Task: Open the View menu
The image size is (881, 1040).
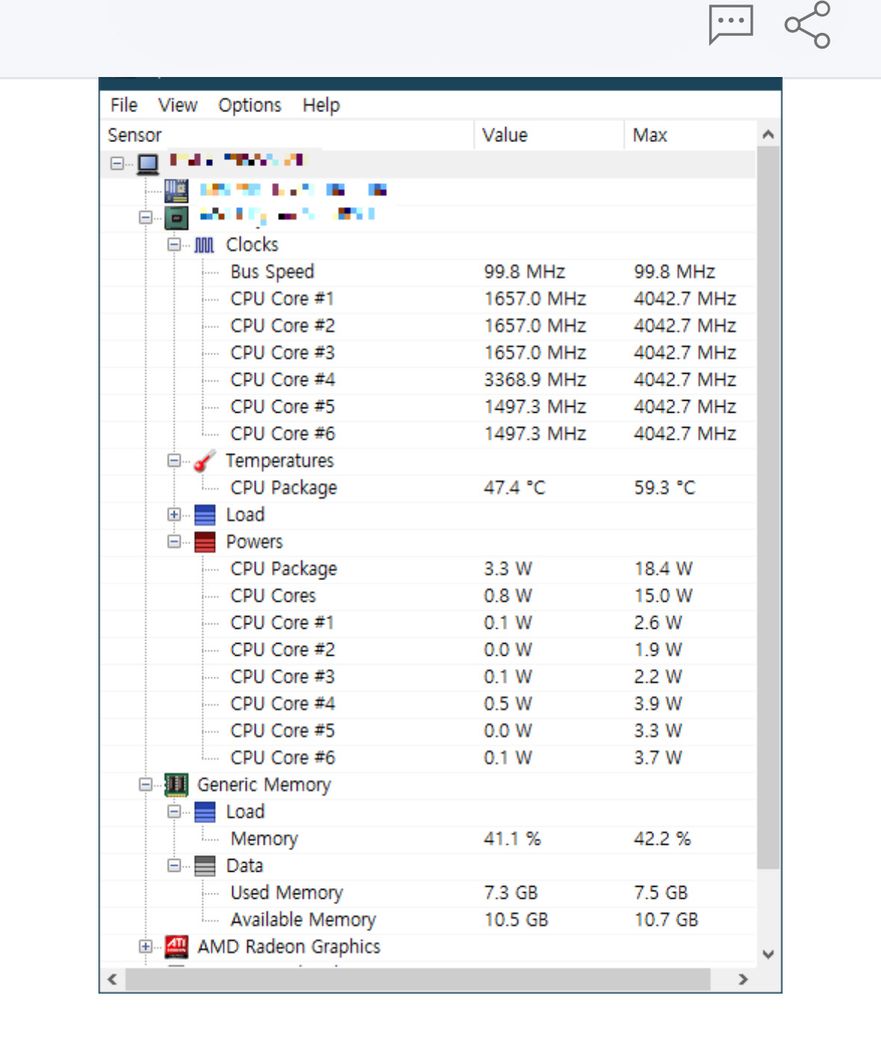Action: click(178, 105)
